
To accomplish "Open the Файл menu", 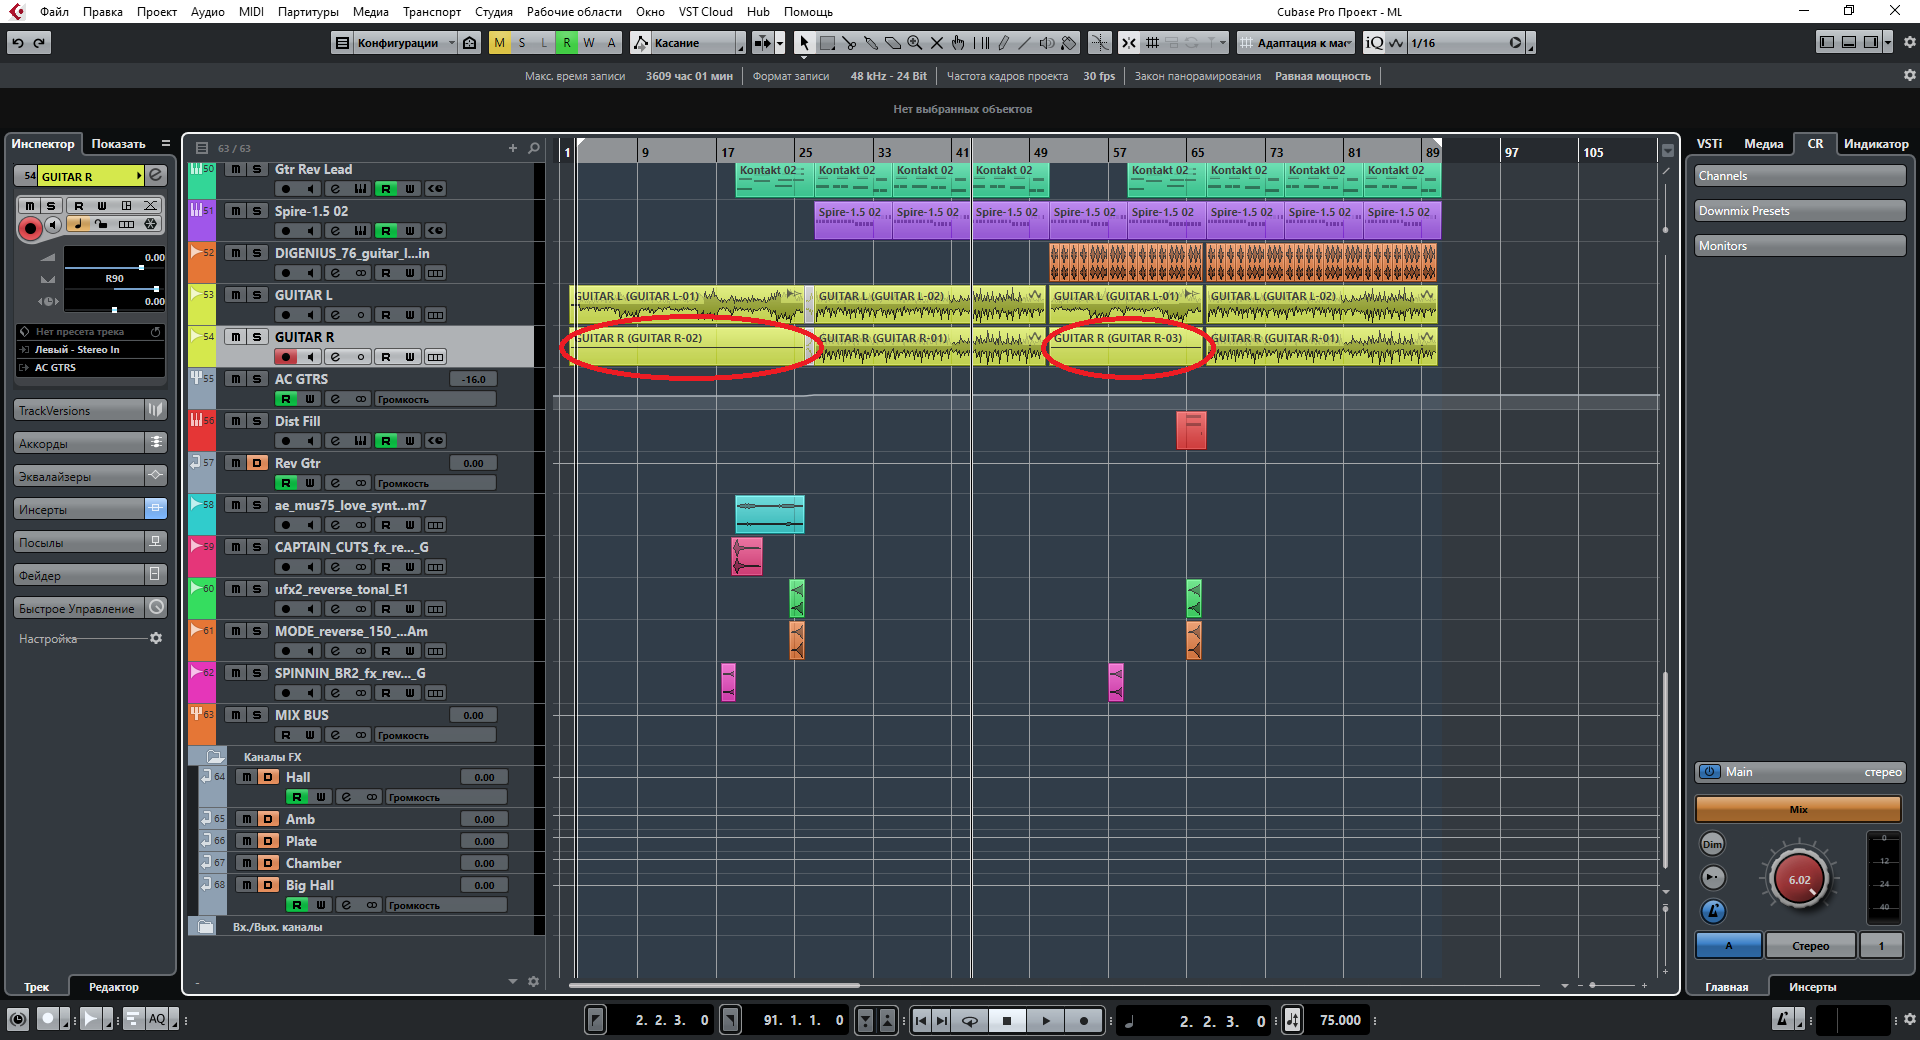I will (54, 12).
